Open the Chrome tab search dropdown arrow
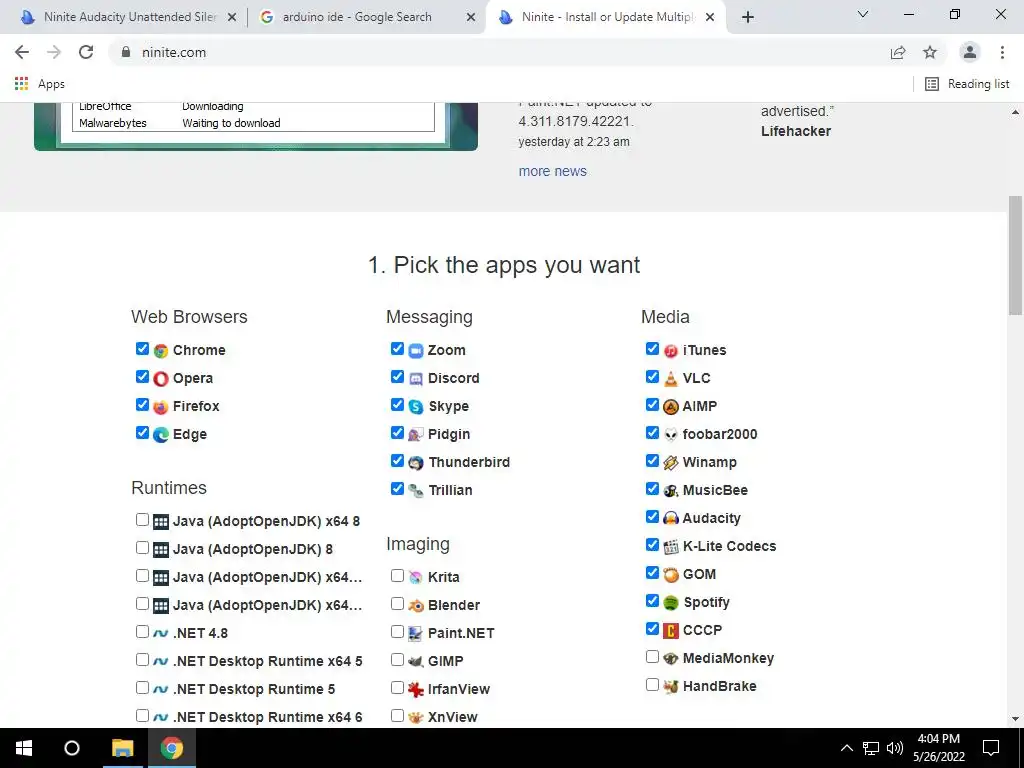This screenshot has height=768, width=1024. (863, 14)
